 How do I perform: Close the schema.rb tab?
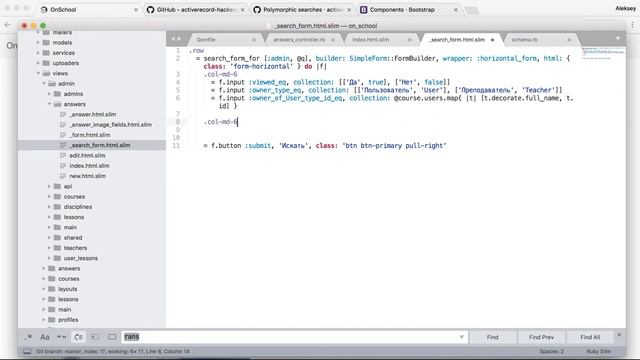(569, 40)
